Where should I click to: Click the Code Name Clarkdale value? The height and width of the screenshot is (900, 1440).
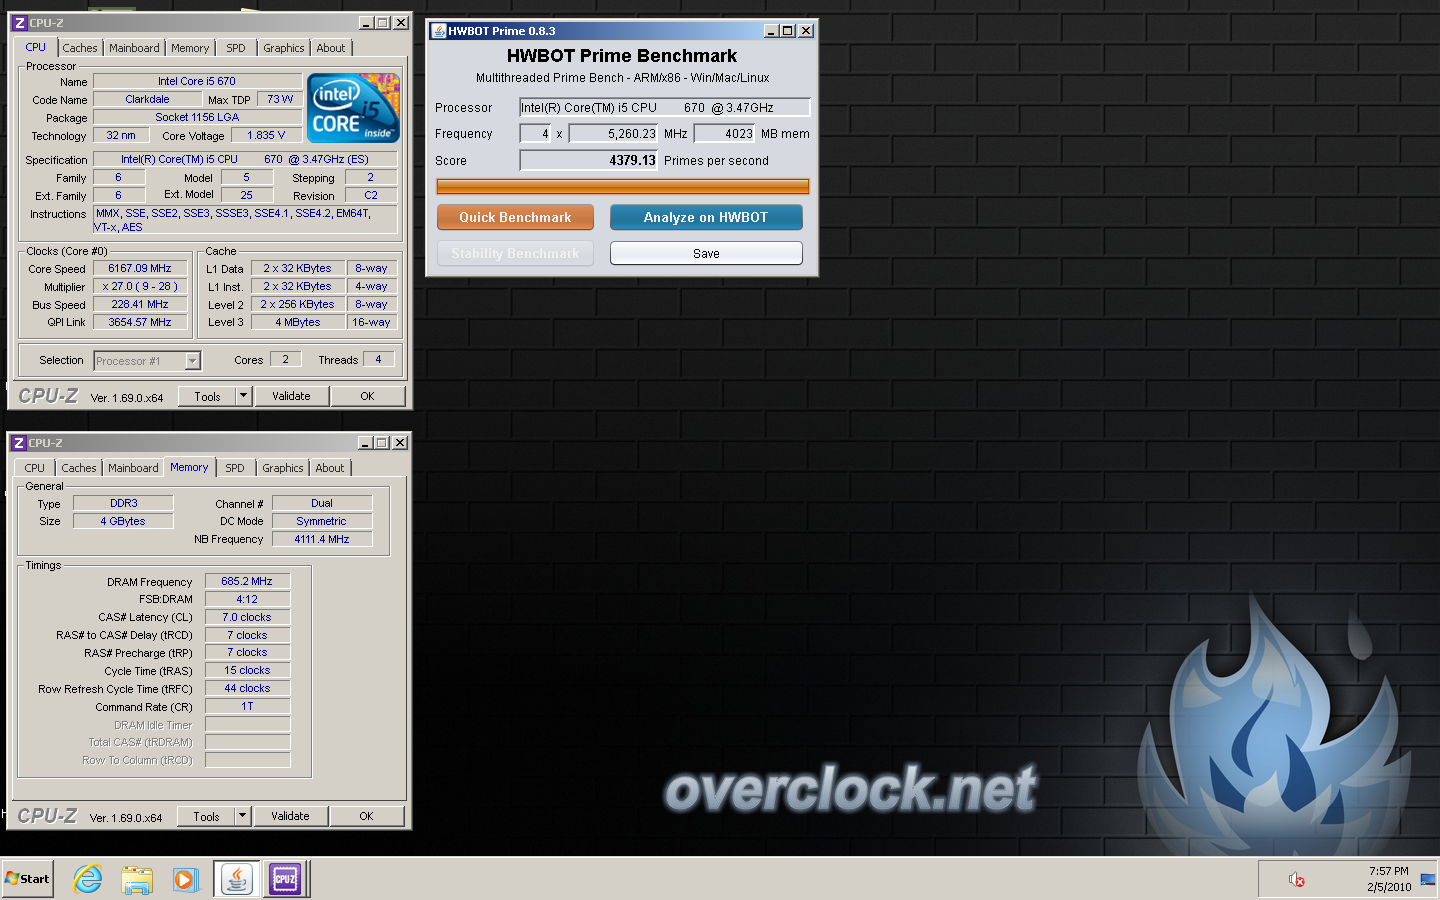pos(147,99)
